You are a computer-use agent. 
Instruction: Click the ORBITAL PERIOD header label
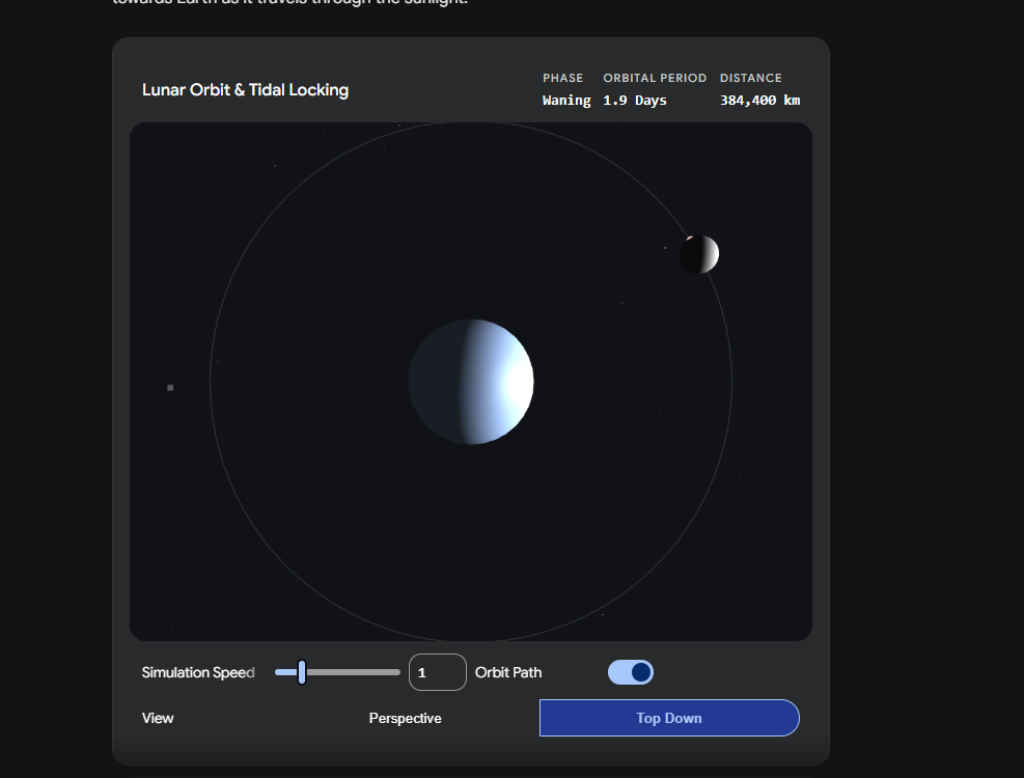654,78
